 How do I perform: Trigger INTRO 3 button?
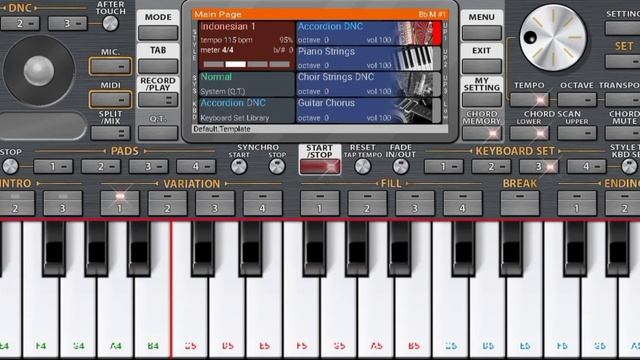coord(62,203)
